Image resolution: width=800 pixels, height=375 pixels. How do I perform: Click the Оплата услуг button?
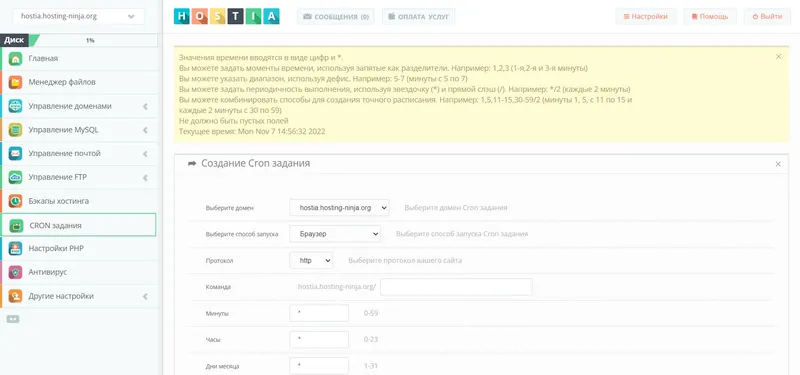pyautogui.click(x=418, y=16)
